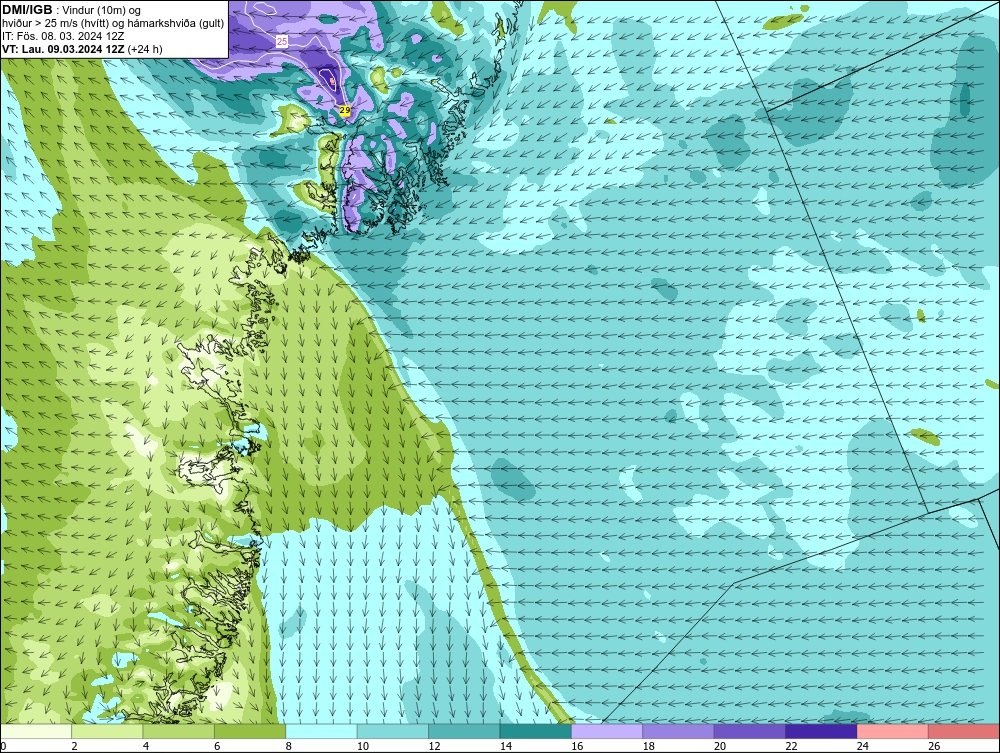Click the 20–22 m/s violet legend swatch

750,731
